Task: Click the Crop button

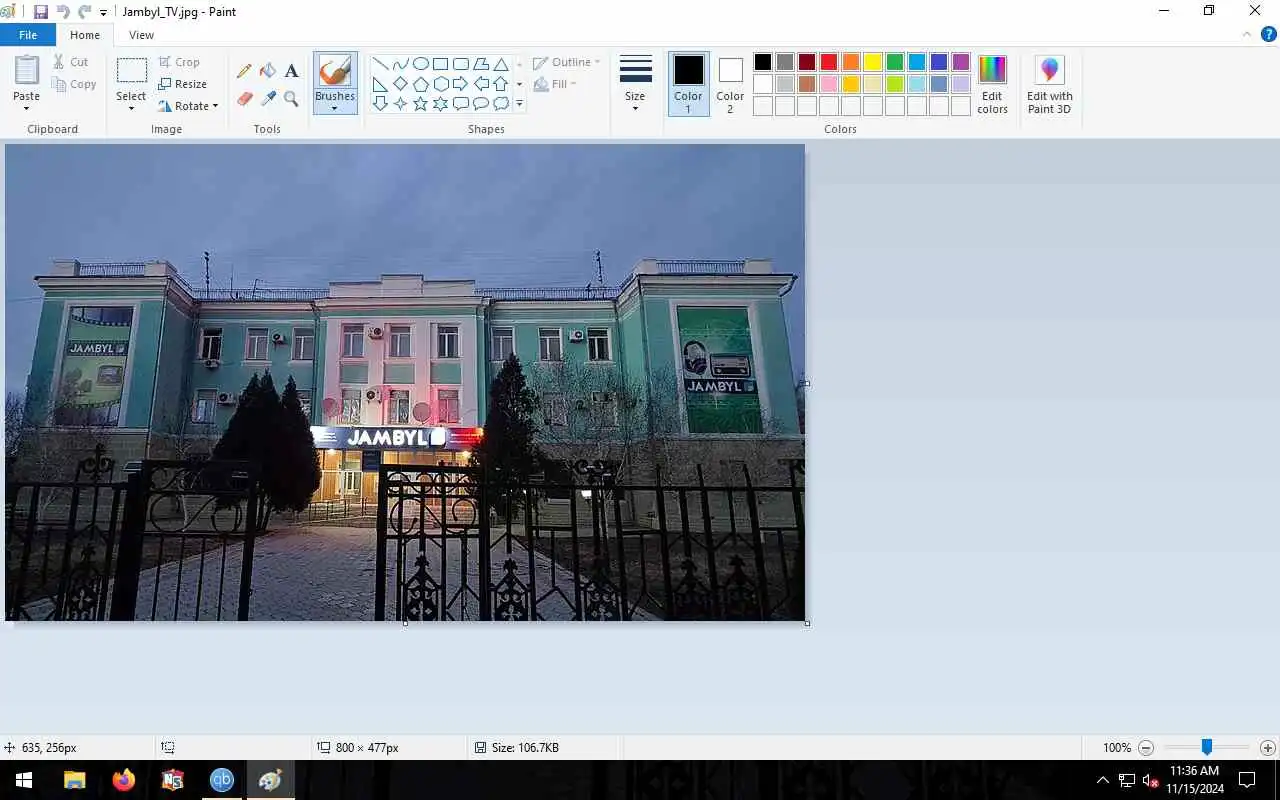Action: (x=179, y=62)
